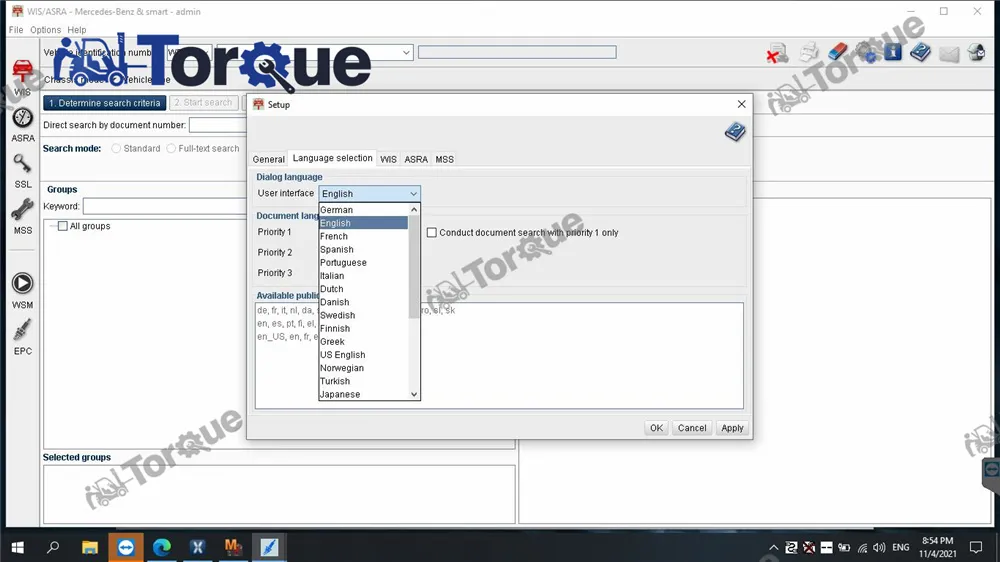The image size is (1000, 562).
Task: Choose Portuguese from language list
Action: pyautogui.click(x=363, y=263)
